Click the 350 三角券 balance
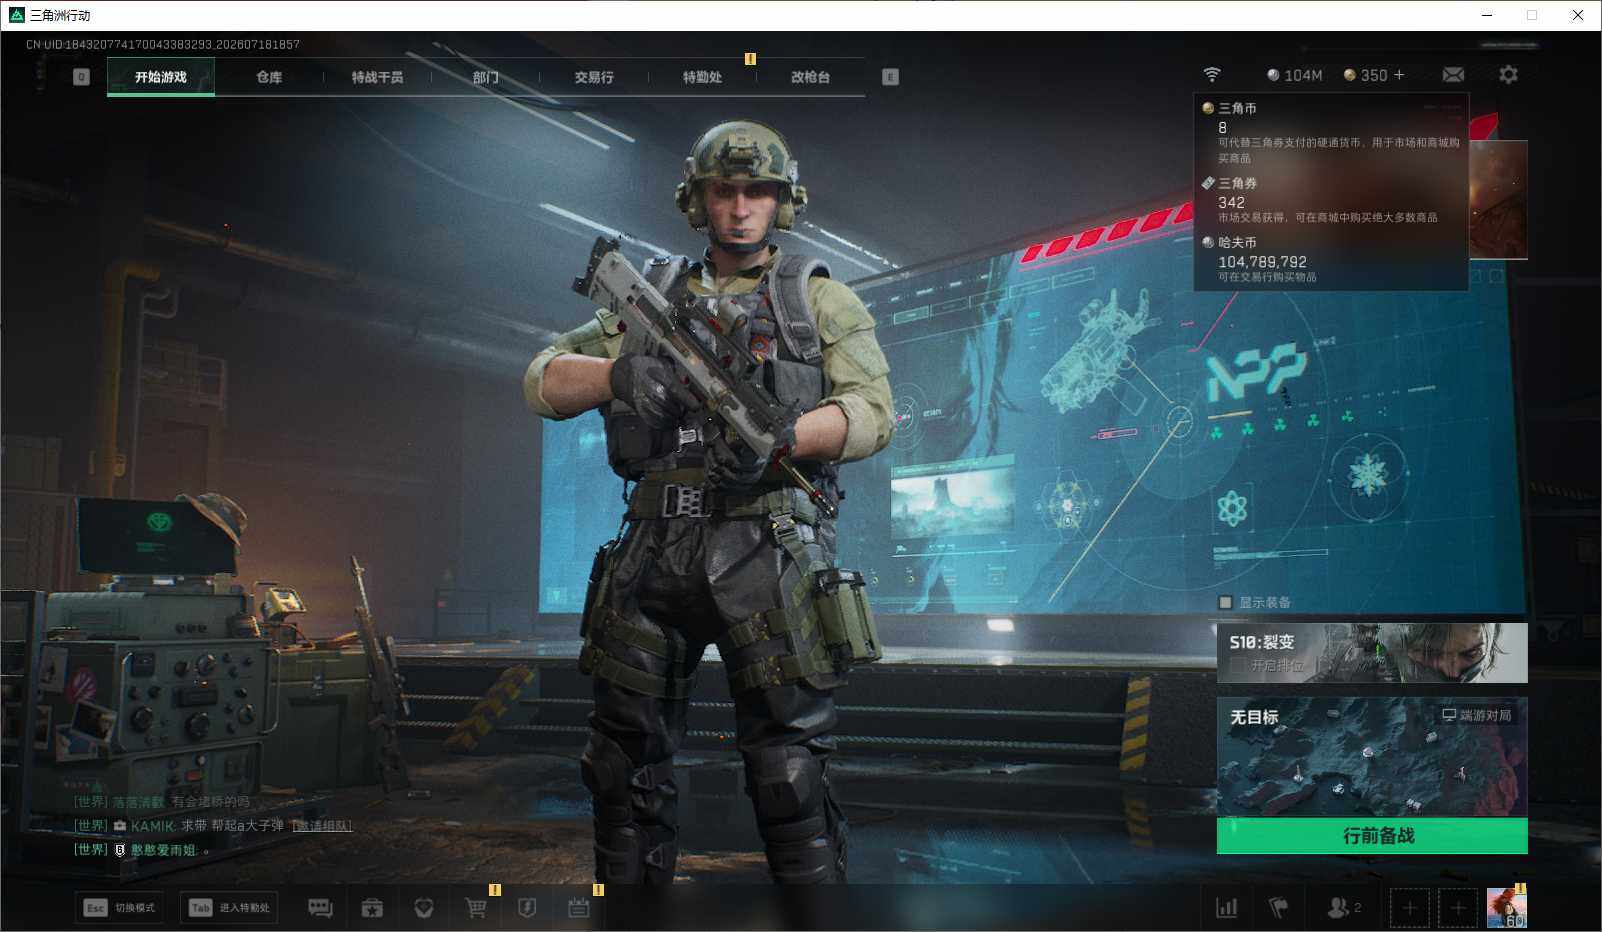The height and width of the screenshot is (932, 1602). 1365,75
